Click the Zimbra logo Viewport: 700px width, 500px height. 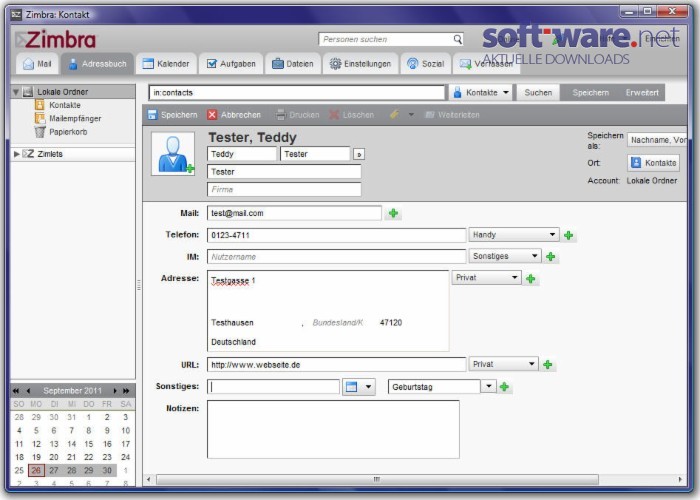pyautogui.click(x=55, y=39)
